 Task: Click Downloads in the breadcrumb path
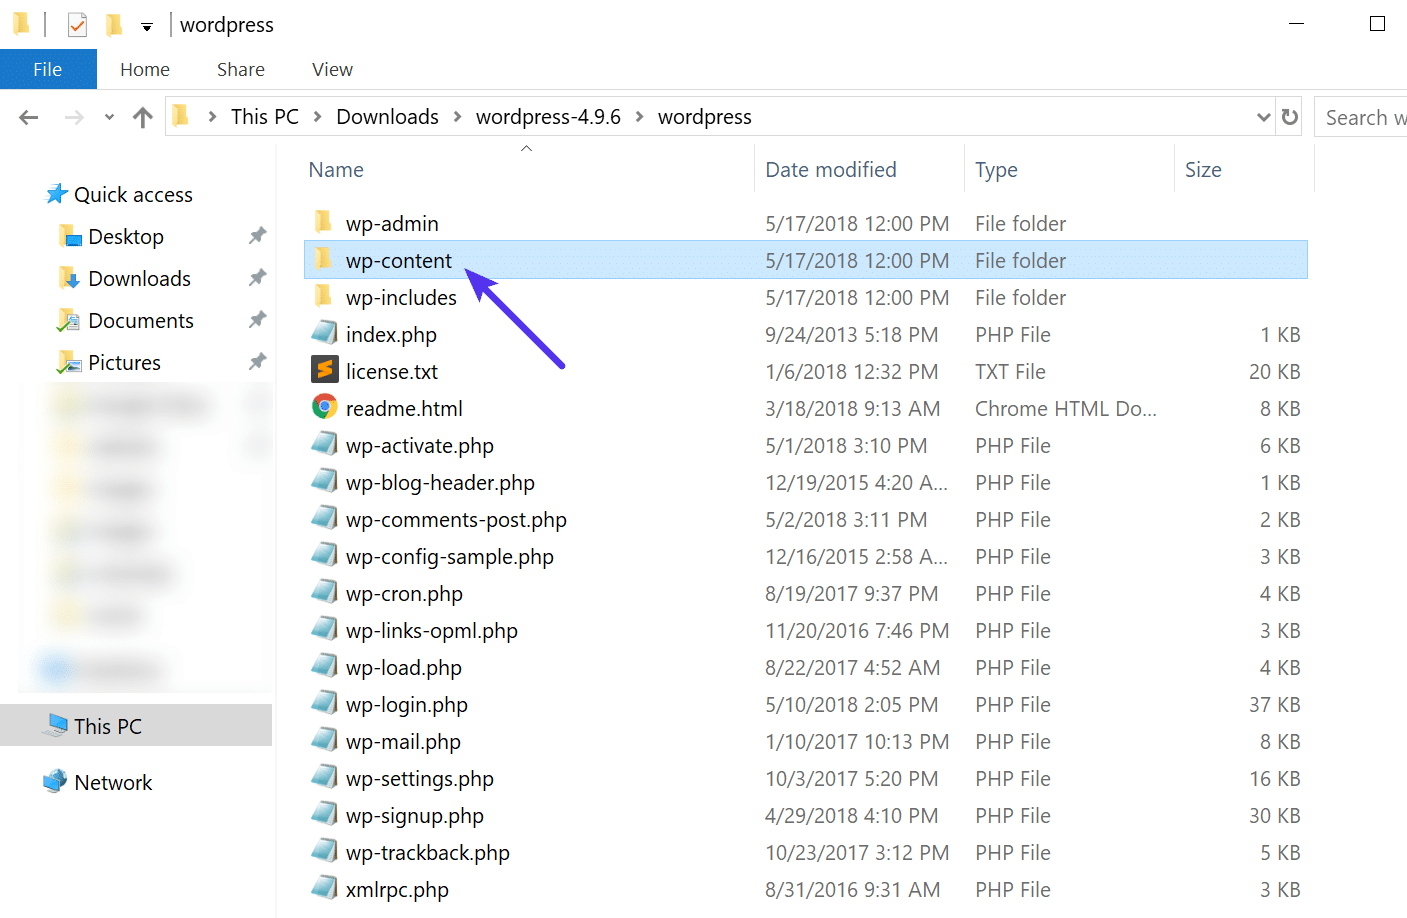pyautogui.click(x=387, y=116)
